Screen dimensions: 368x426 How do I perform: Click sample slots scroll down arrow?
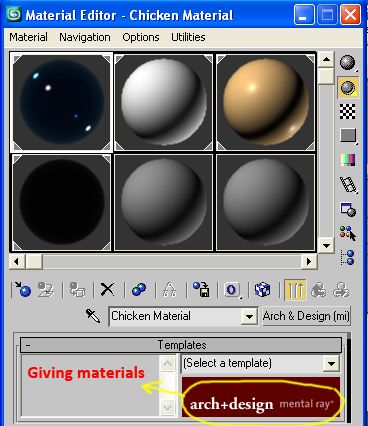point(326,246)
